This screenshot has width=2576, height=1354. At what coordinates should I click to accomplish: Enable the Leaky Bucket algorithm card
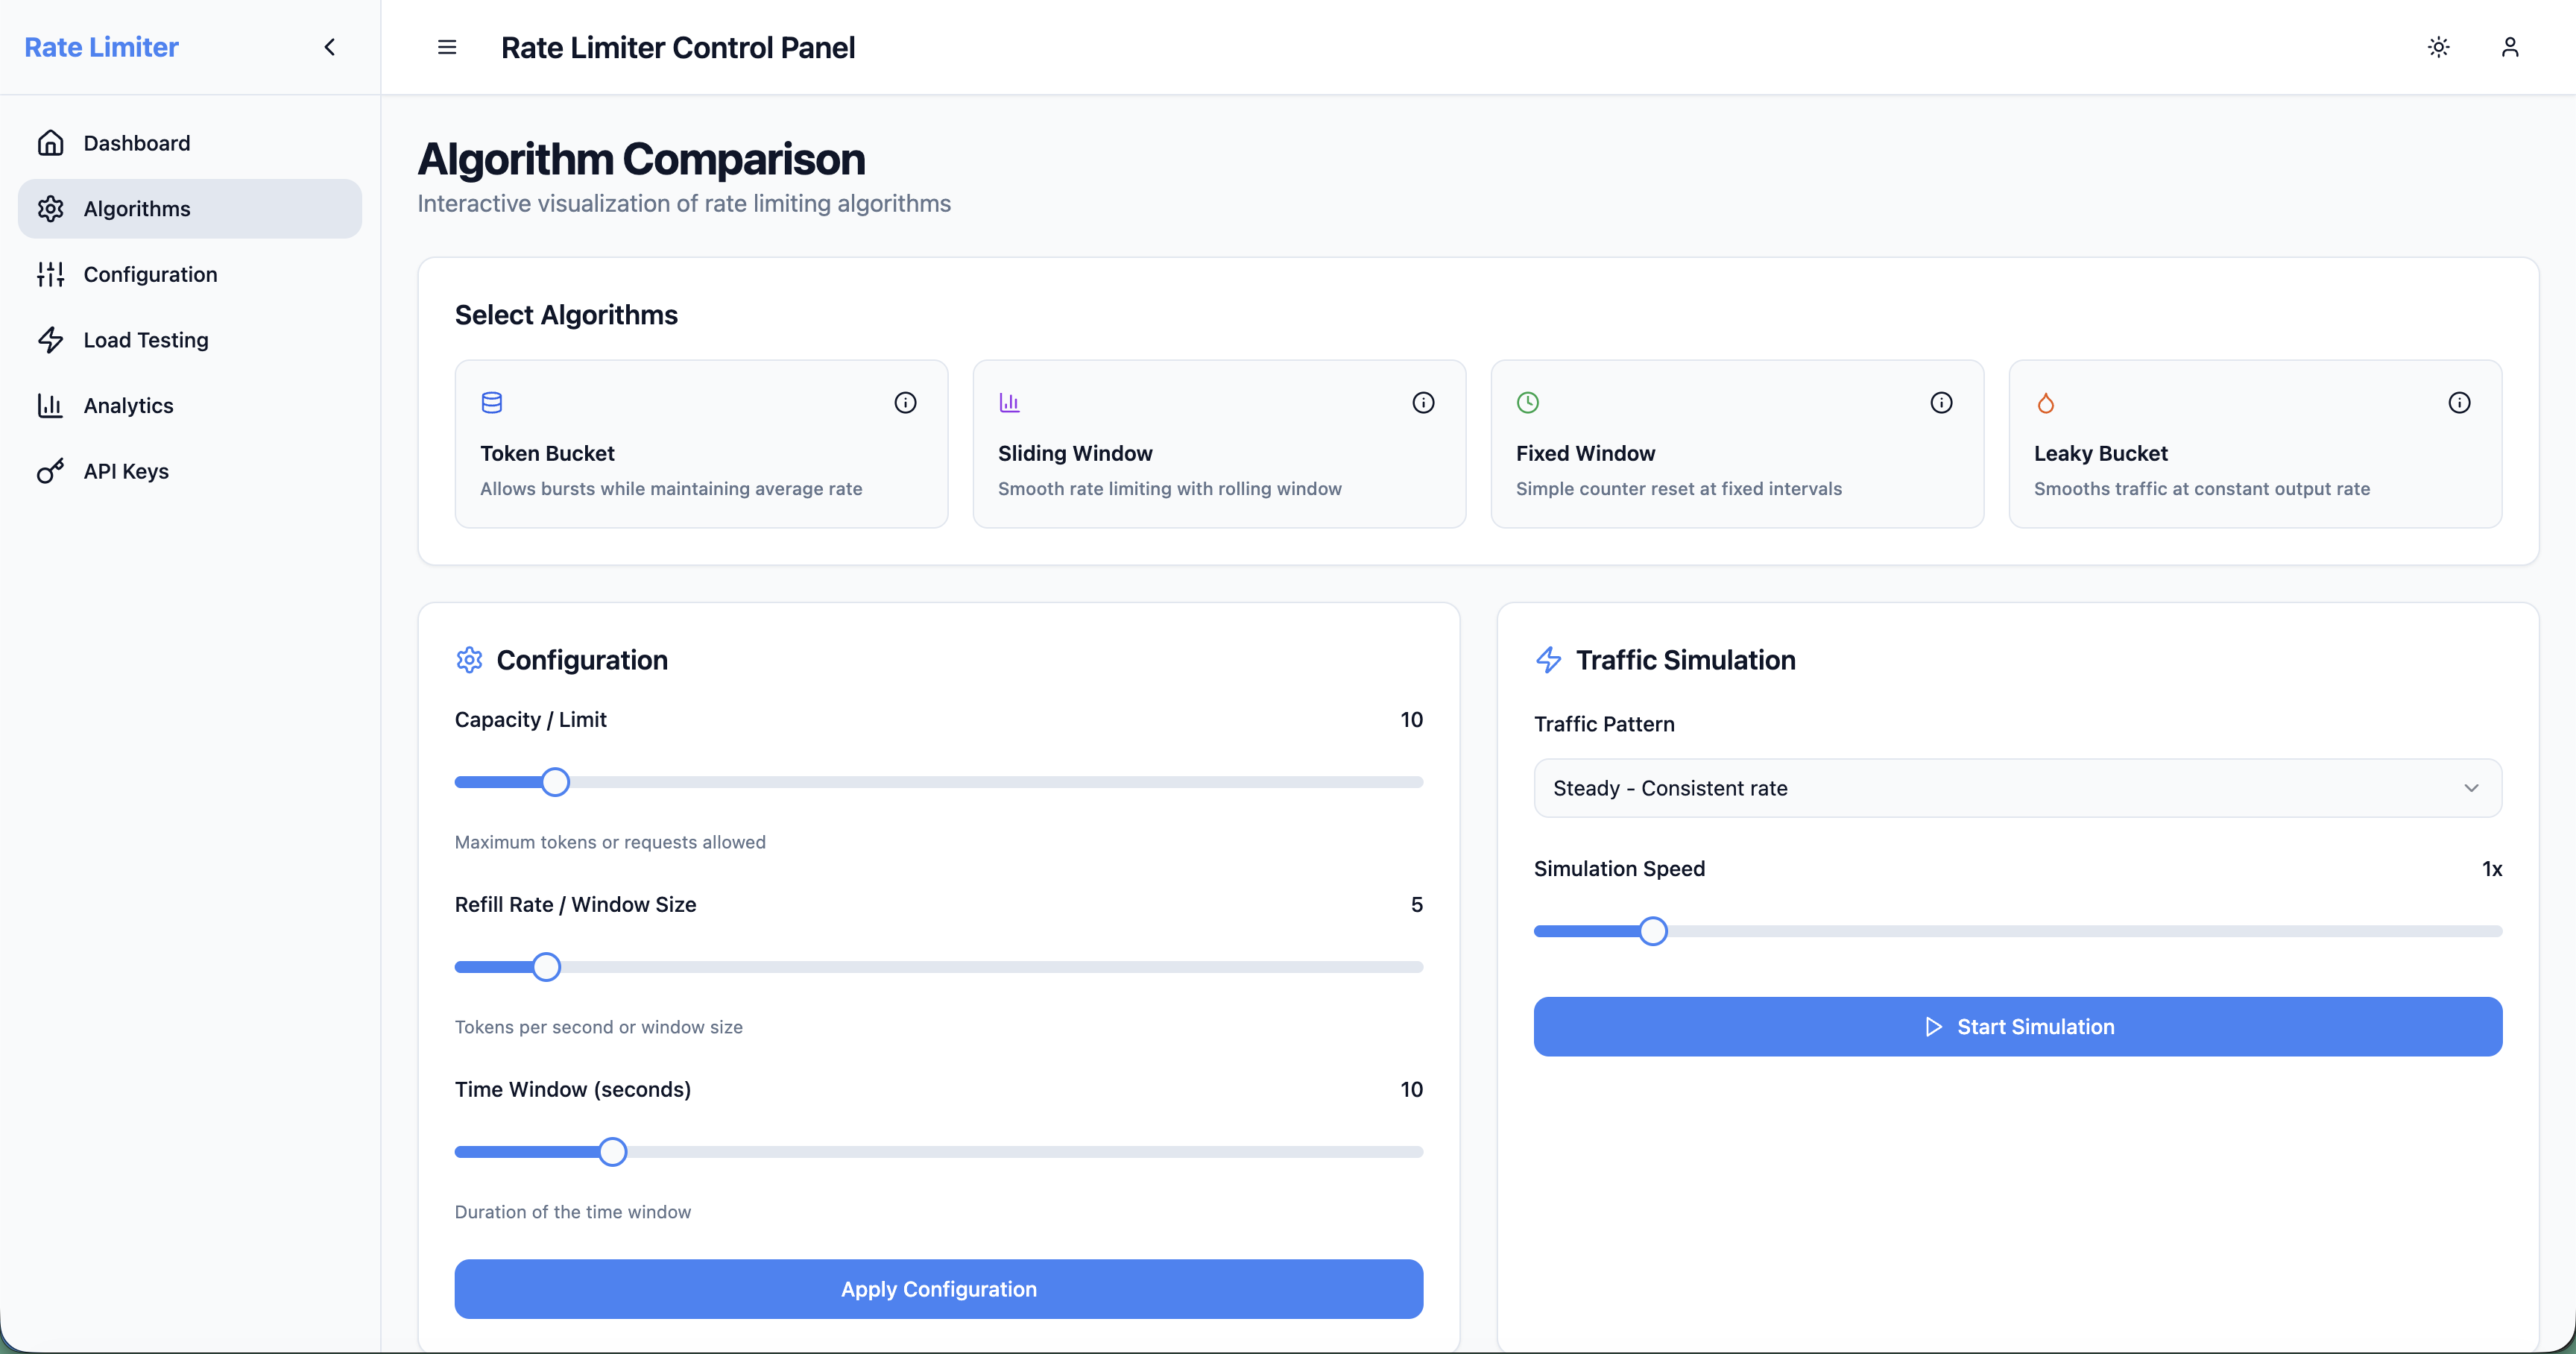point(2255,444)
